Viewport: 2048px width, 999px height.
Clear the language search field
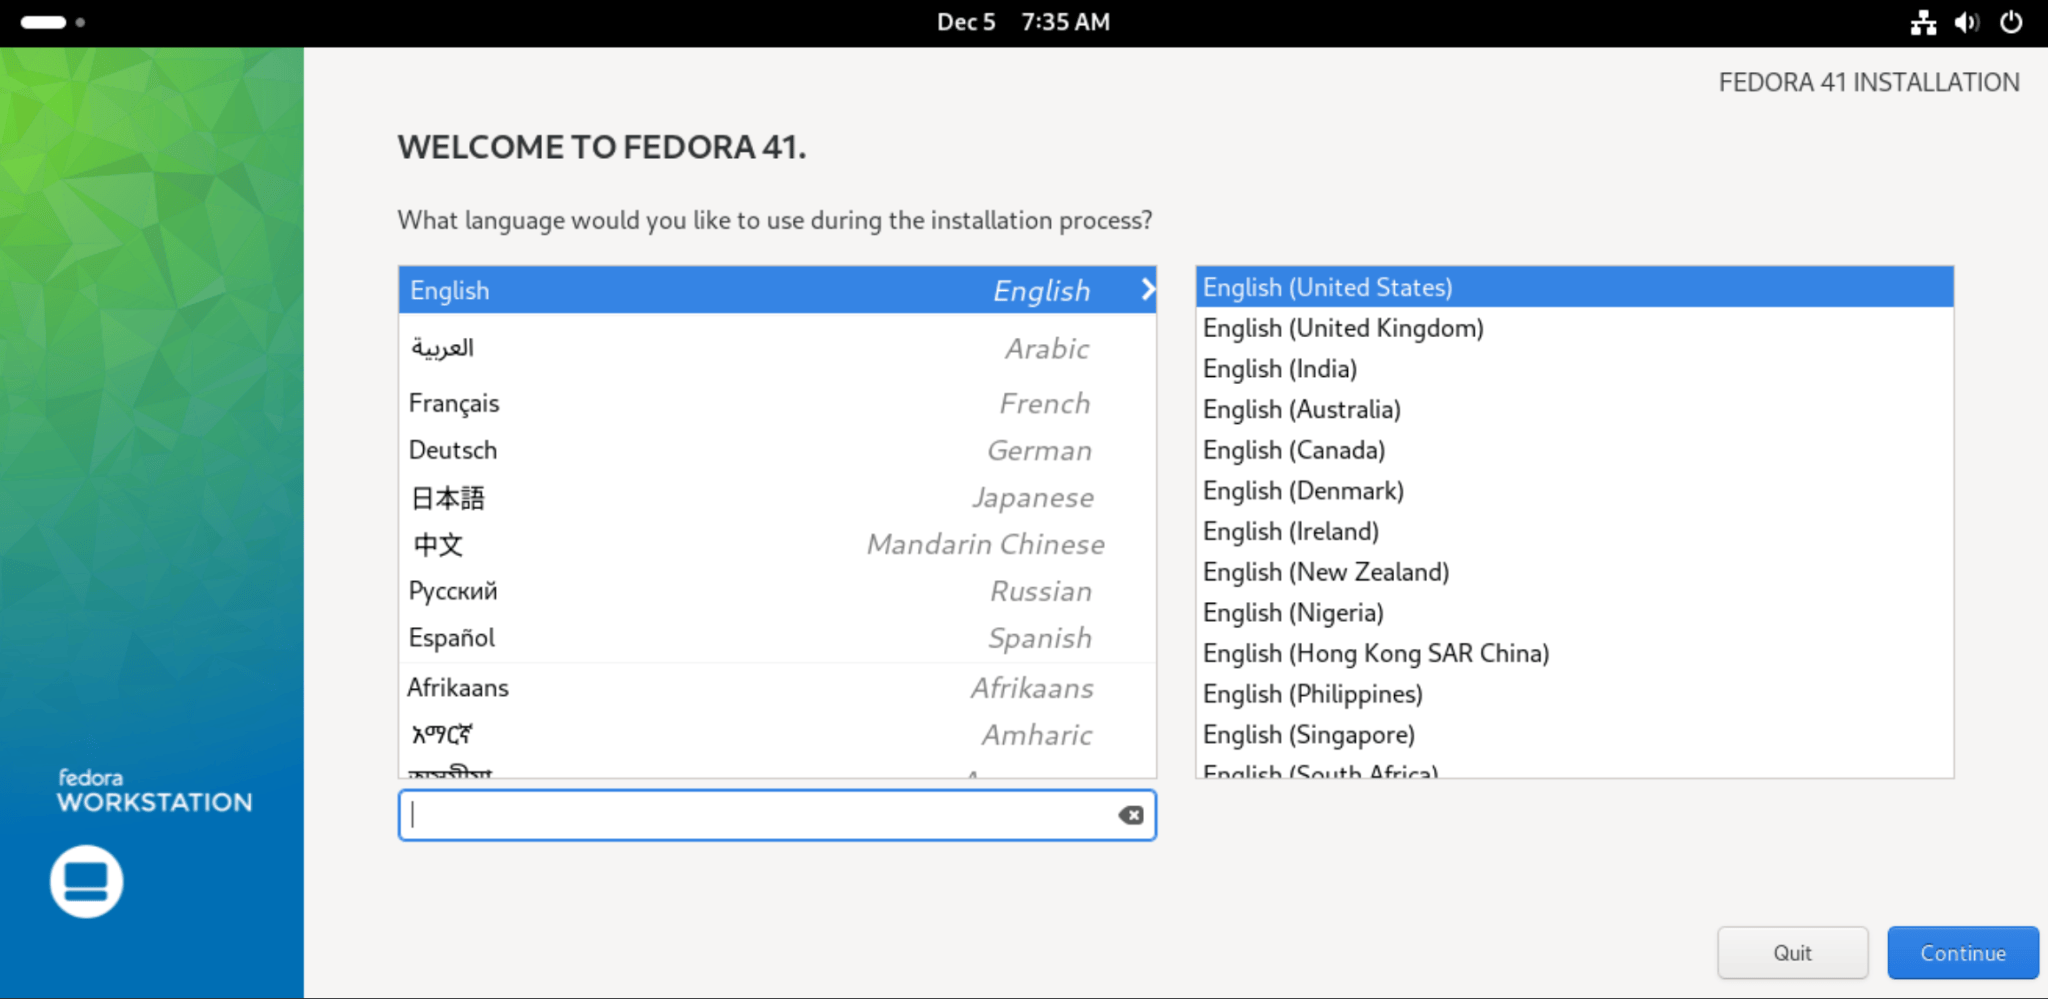(1130, 815)
